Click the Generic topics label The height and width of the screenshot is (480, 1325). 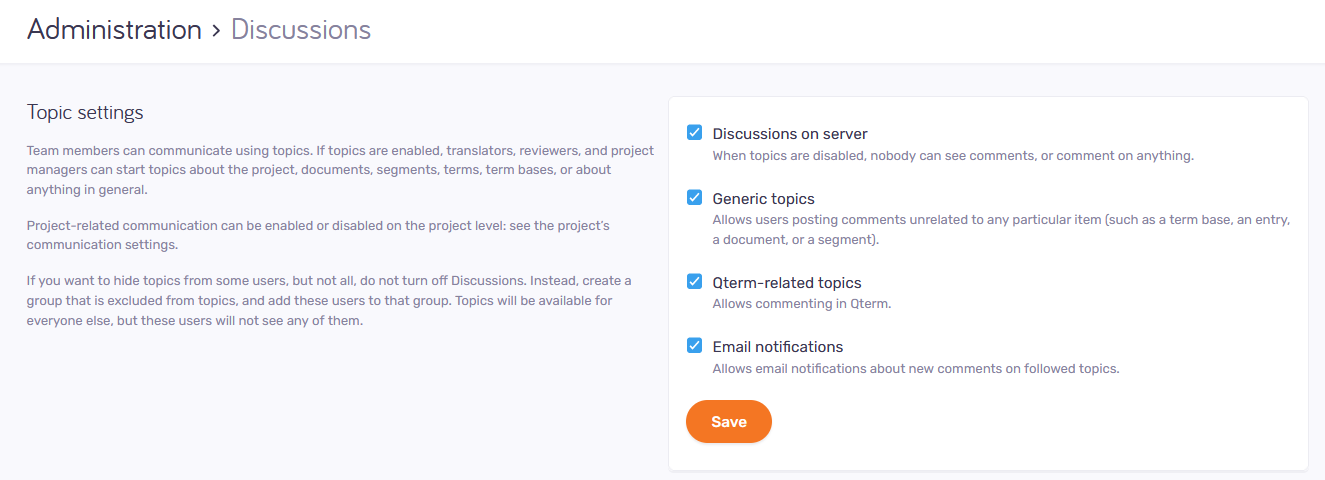(764, 199)
